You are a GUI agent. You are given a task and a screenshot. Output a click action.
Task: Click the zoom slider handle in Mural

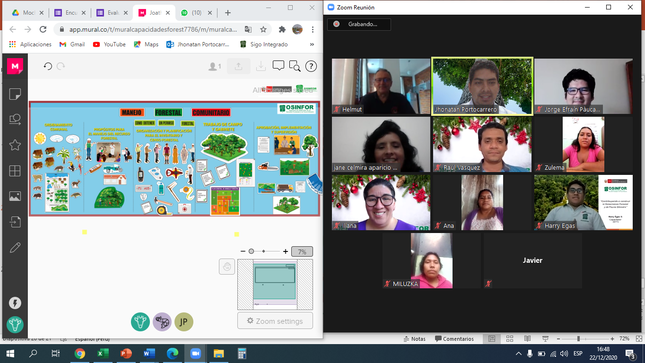coord(251,251)
